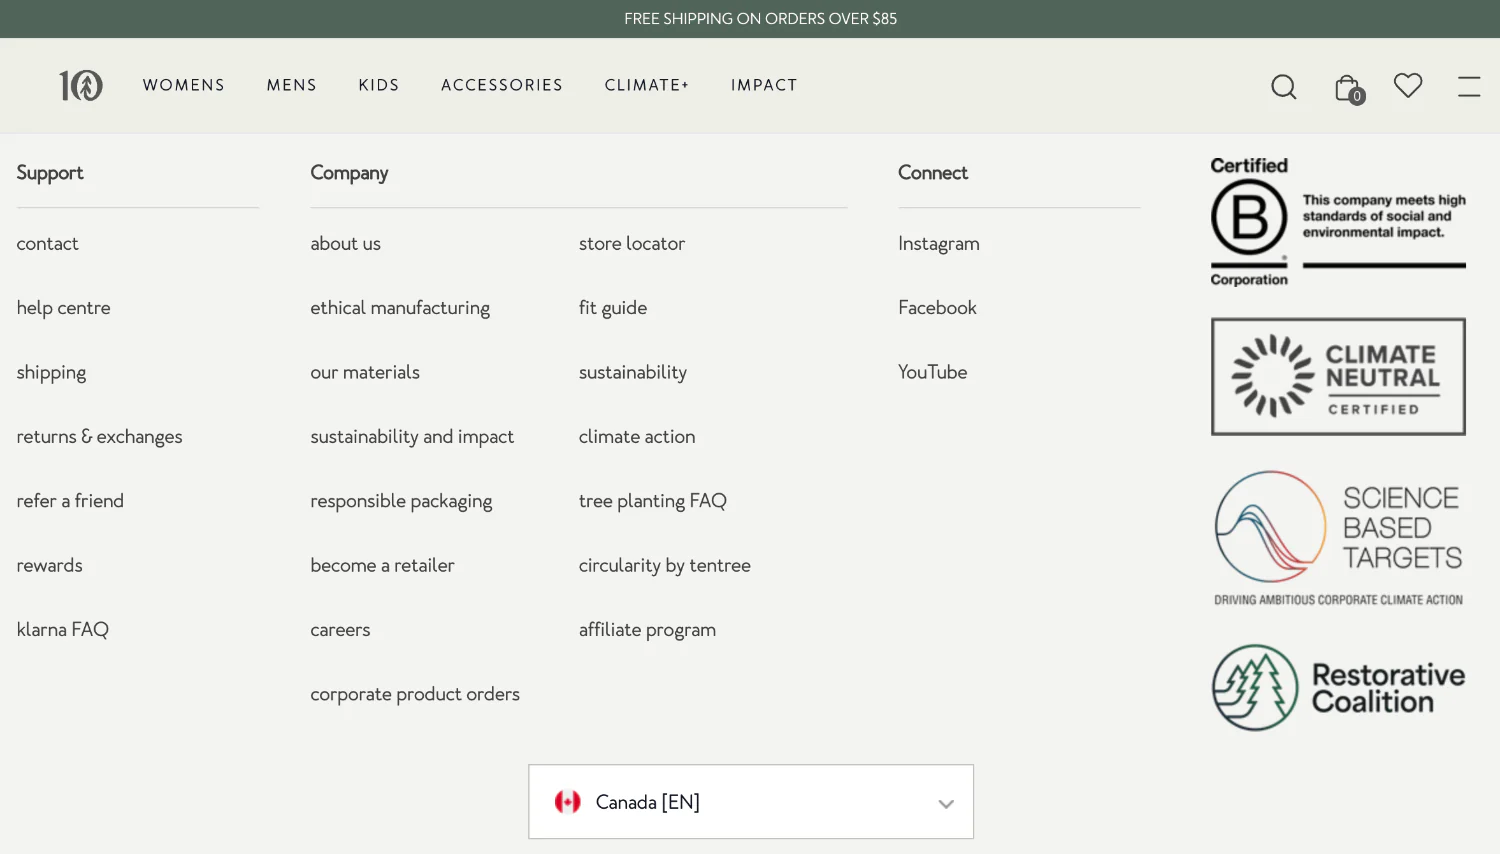The width and height of the screenshot is (1500, 854).
Task: Expand the Canada [EN] country selector
Action: coord(750,801)
